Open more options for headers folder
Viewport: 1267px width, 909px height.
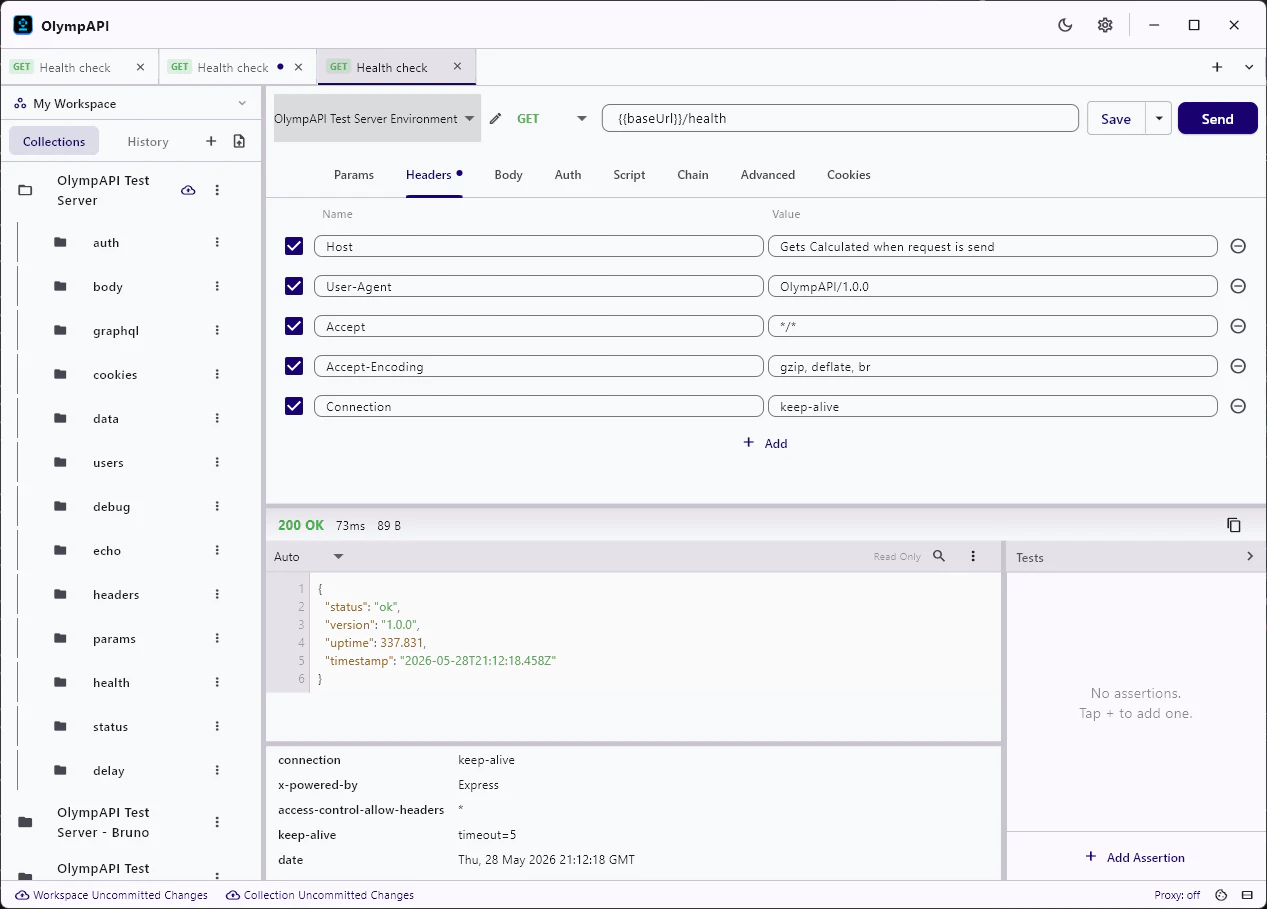click(217, 594)
